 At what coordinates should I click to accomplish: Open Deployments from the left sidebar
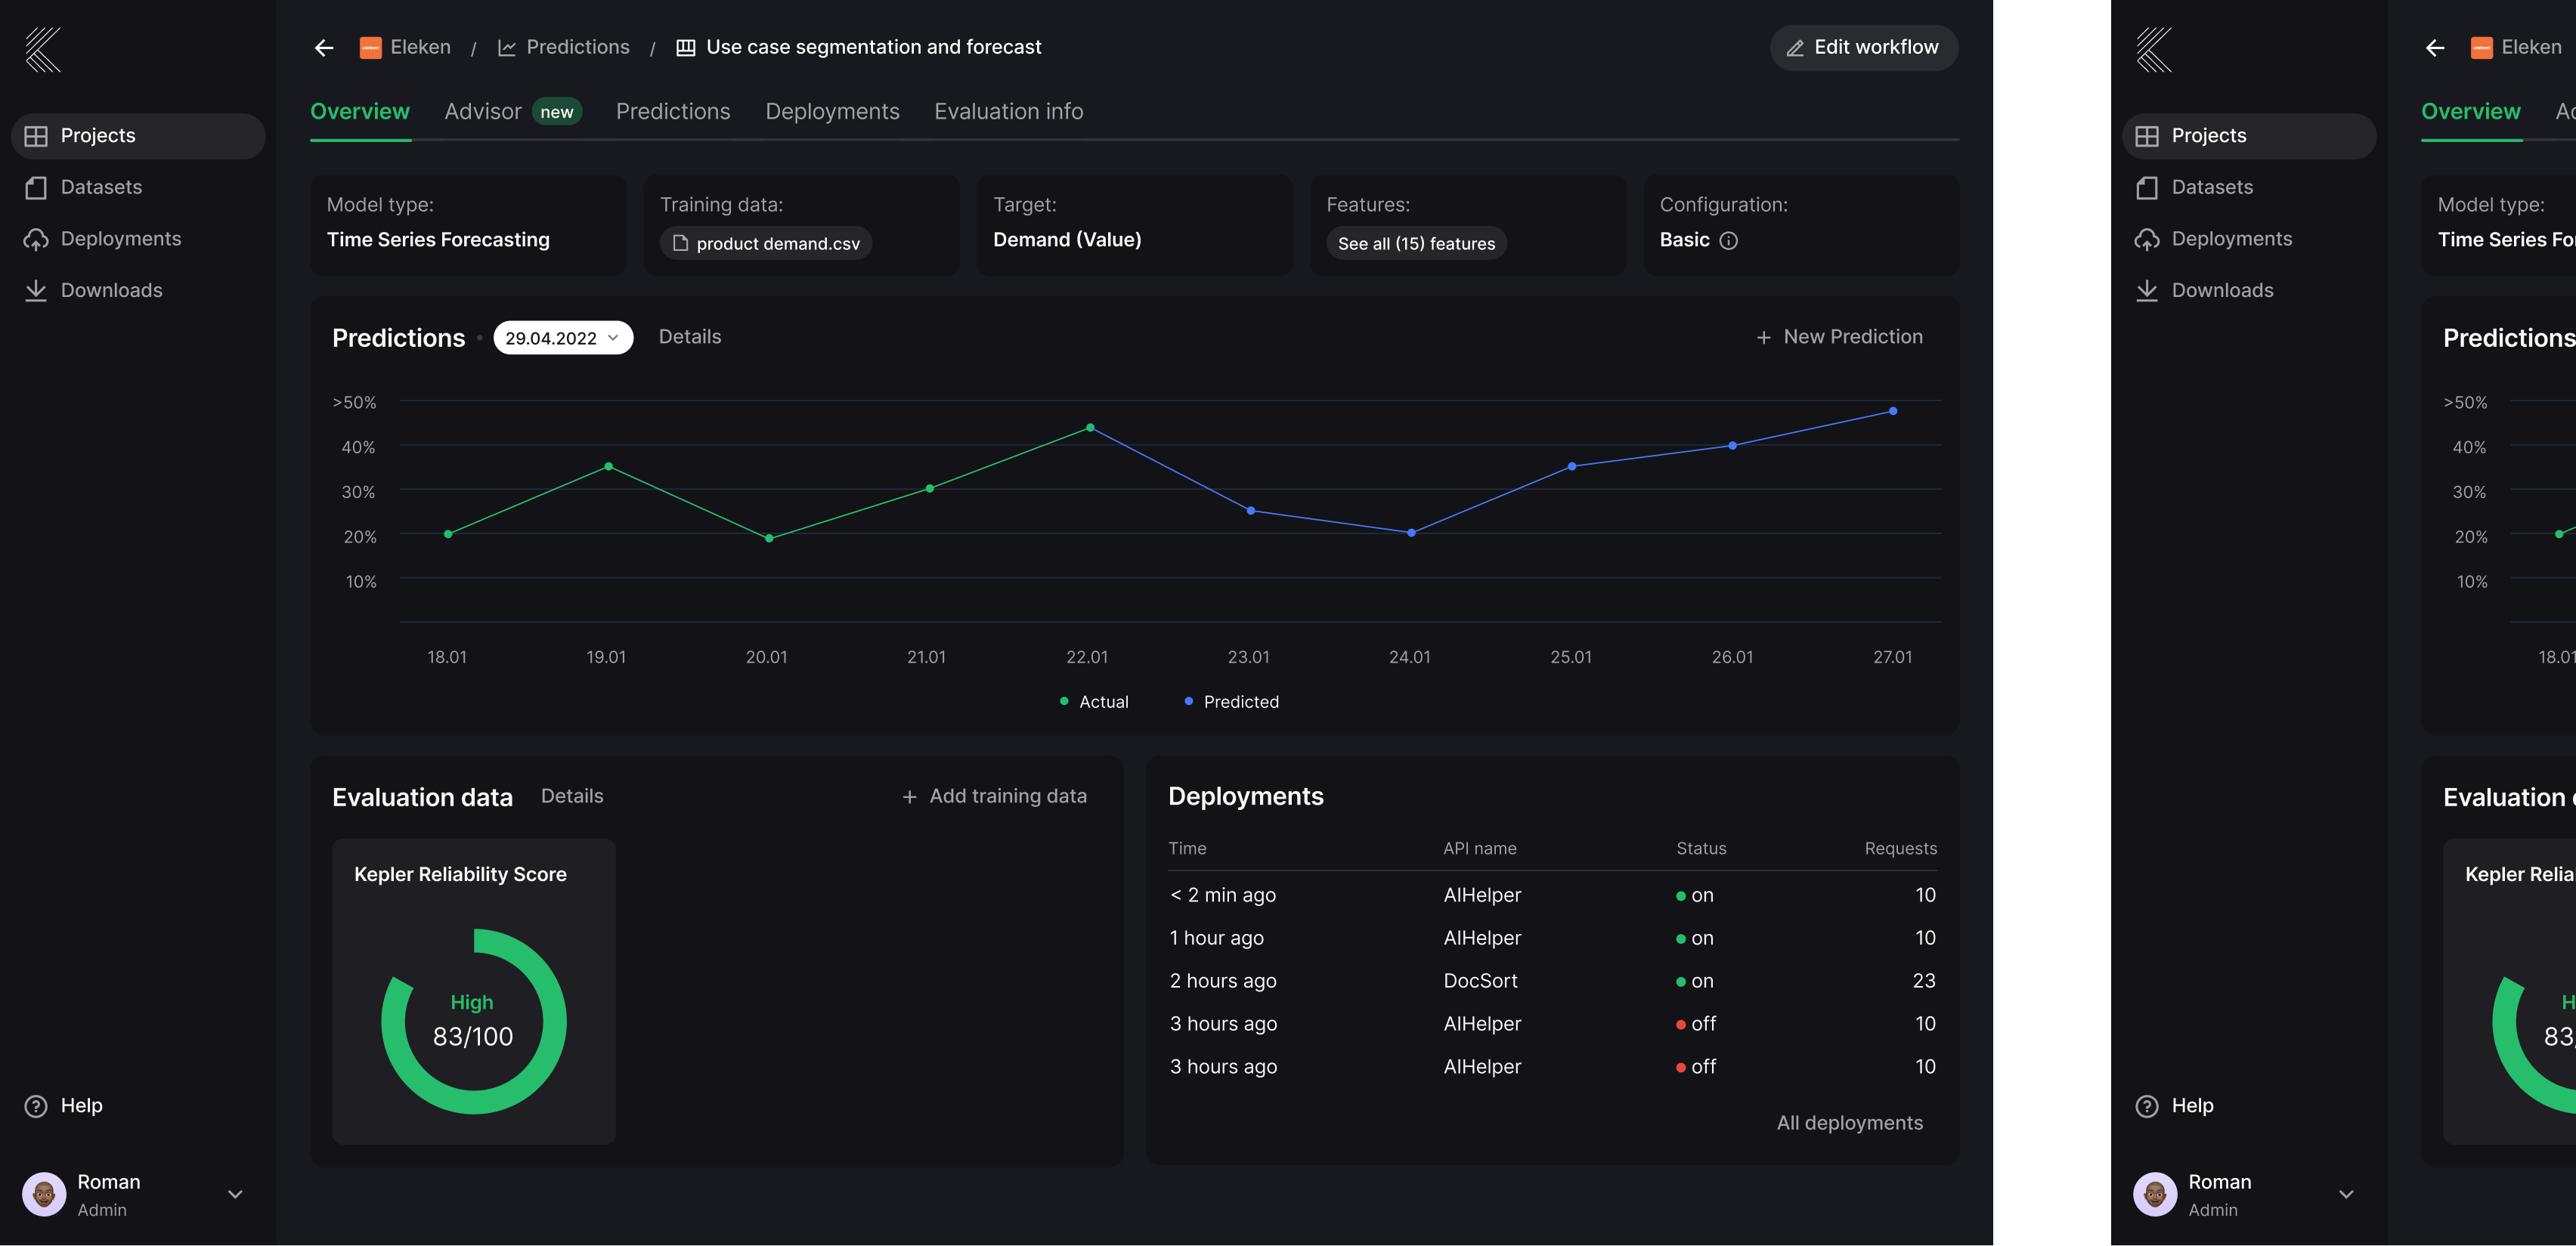point(120,239)
